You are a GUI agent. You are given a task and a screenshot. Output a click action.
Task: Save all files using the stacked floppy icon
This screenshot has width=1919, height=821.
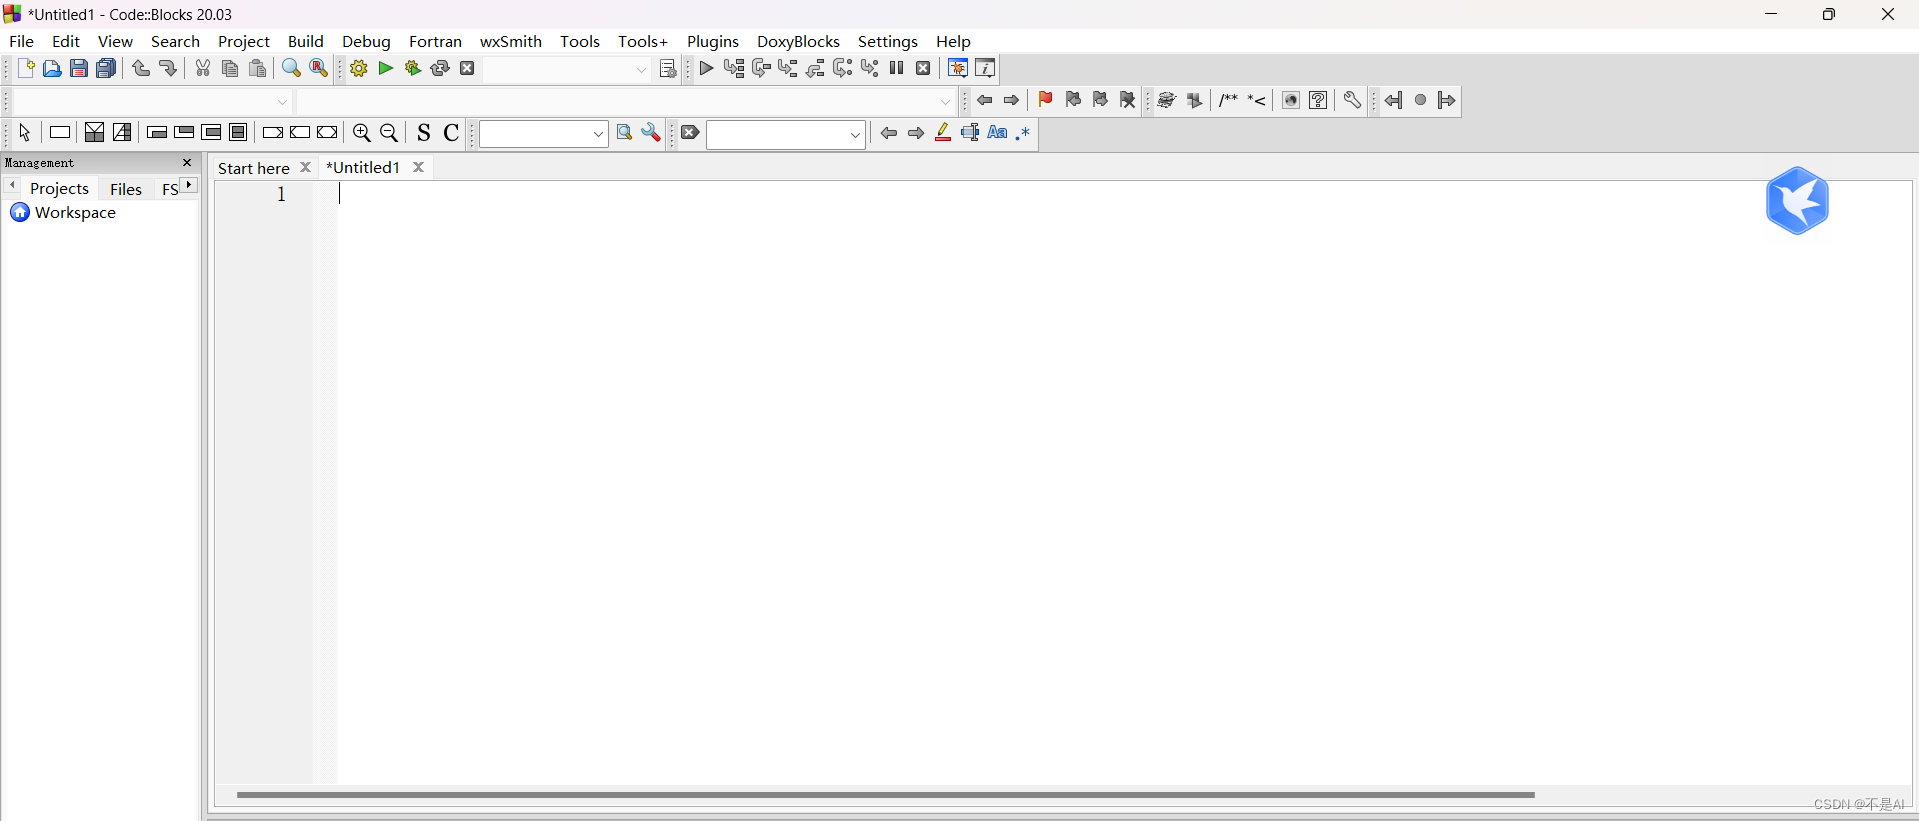coord(106,69)
